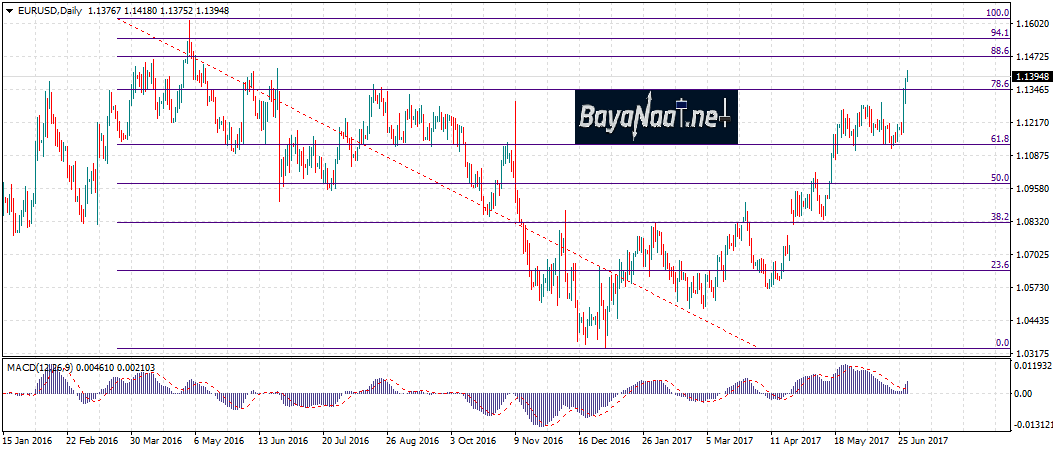Select the 15 Jan 2016 date on time axis
This screenshot has width=1053, height=452.
(26, 439)
